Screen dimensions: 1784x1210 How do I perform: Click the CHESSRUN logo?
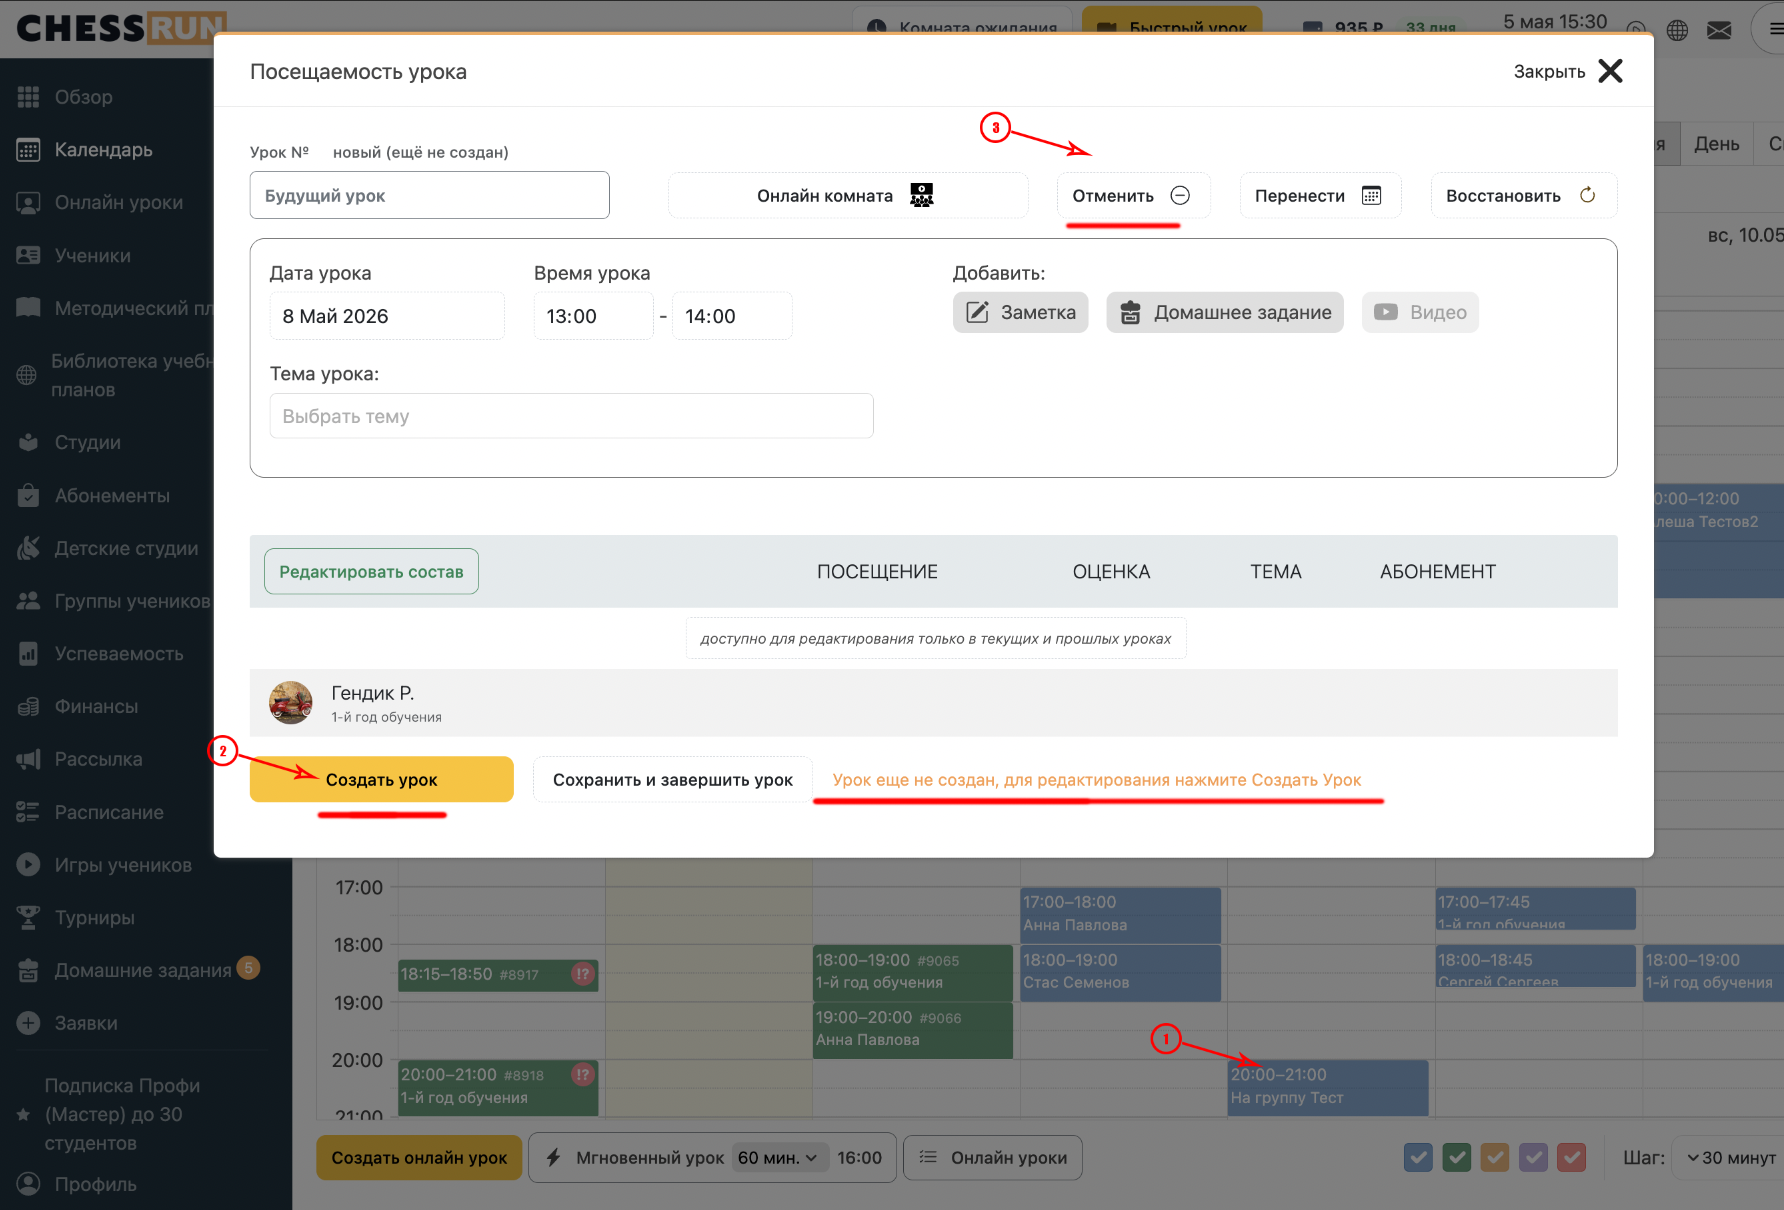click(x=121, y=28)
